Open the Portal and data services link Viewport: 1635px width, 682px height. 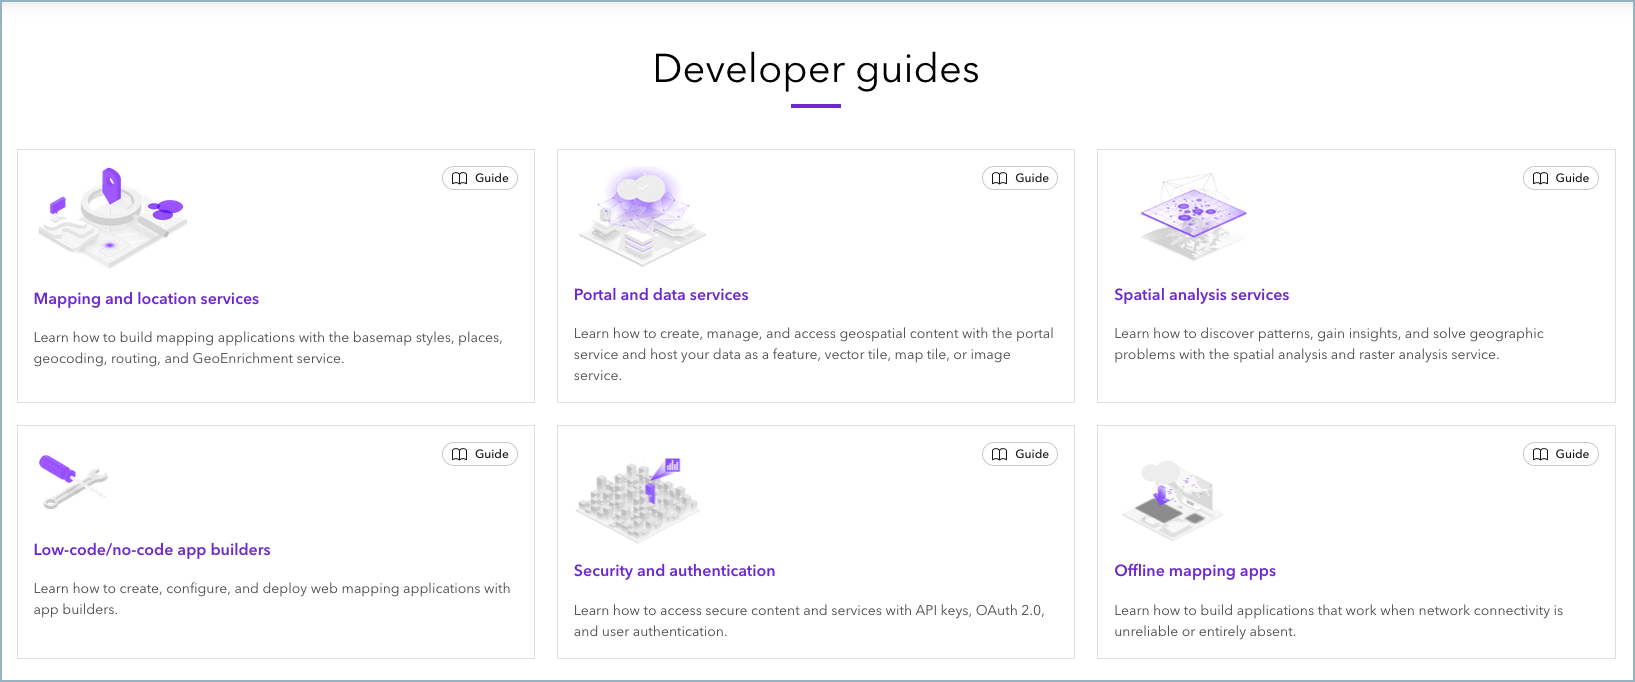tap(661, 295)
